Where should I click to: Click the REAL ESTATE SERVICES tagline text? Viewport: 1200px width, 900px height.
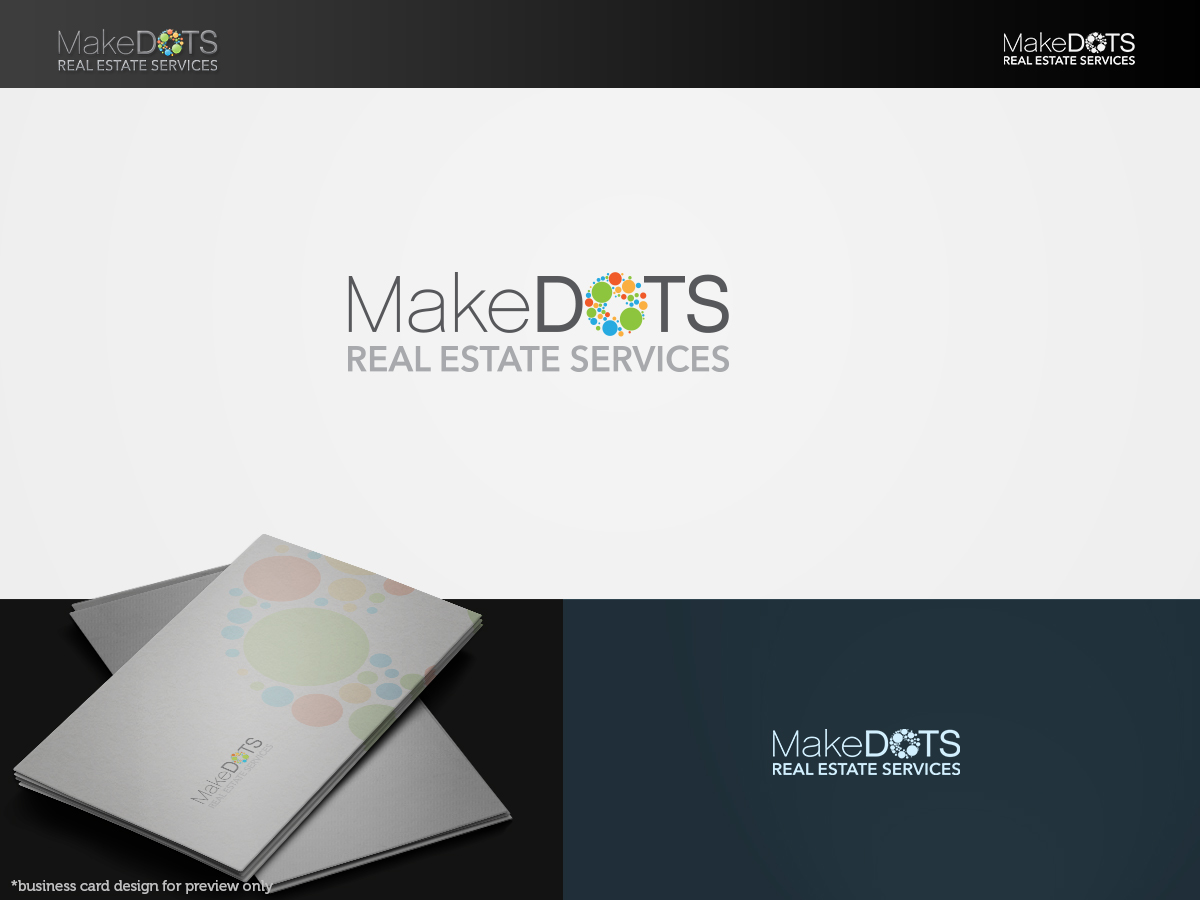[538, 357]
